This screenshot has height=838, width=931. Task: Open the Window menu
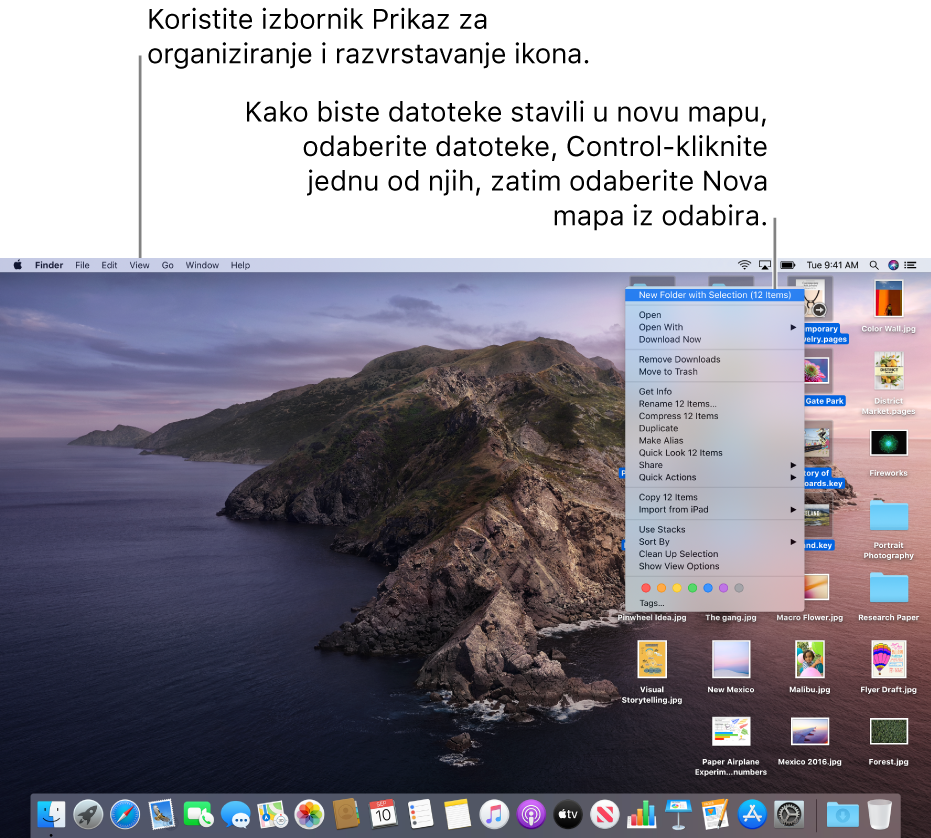click(202, 265)
